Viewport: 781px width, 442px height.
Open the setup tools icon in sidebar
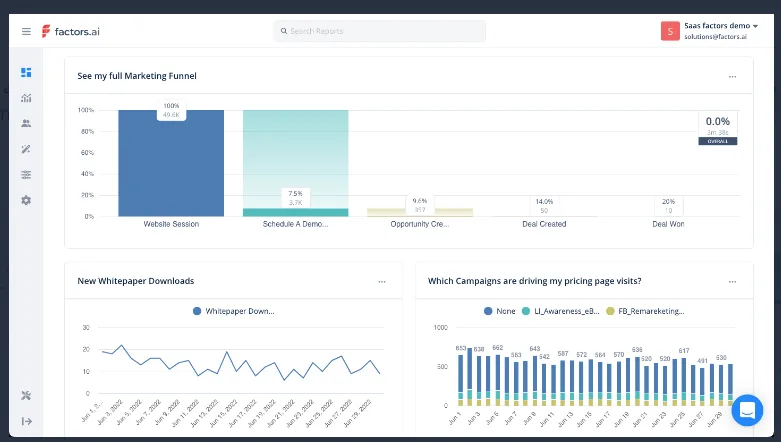coord(26,396)
